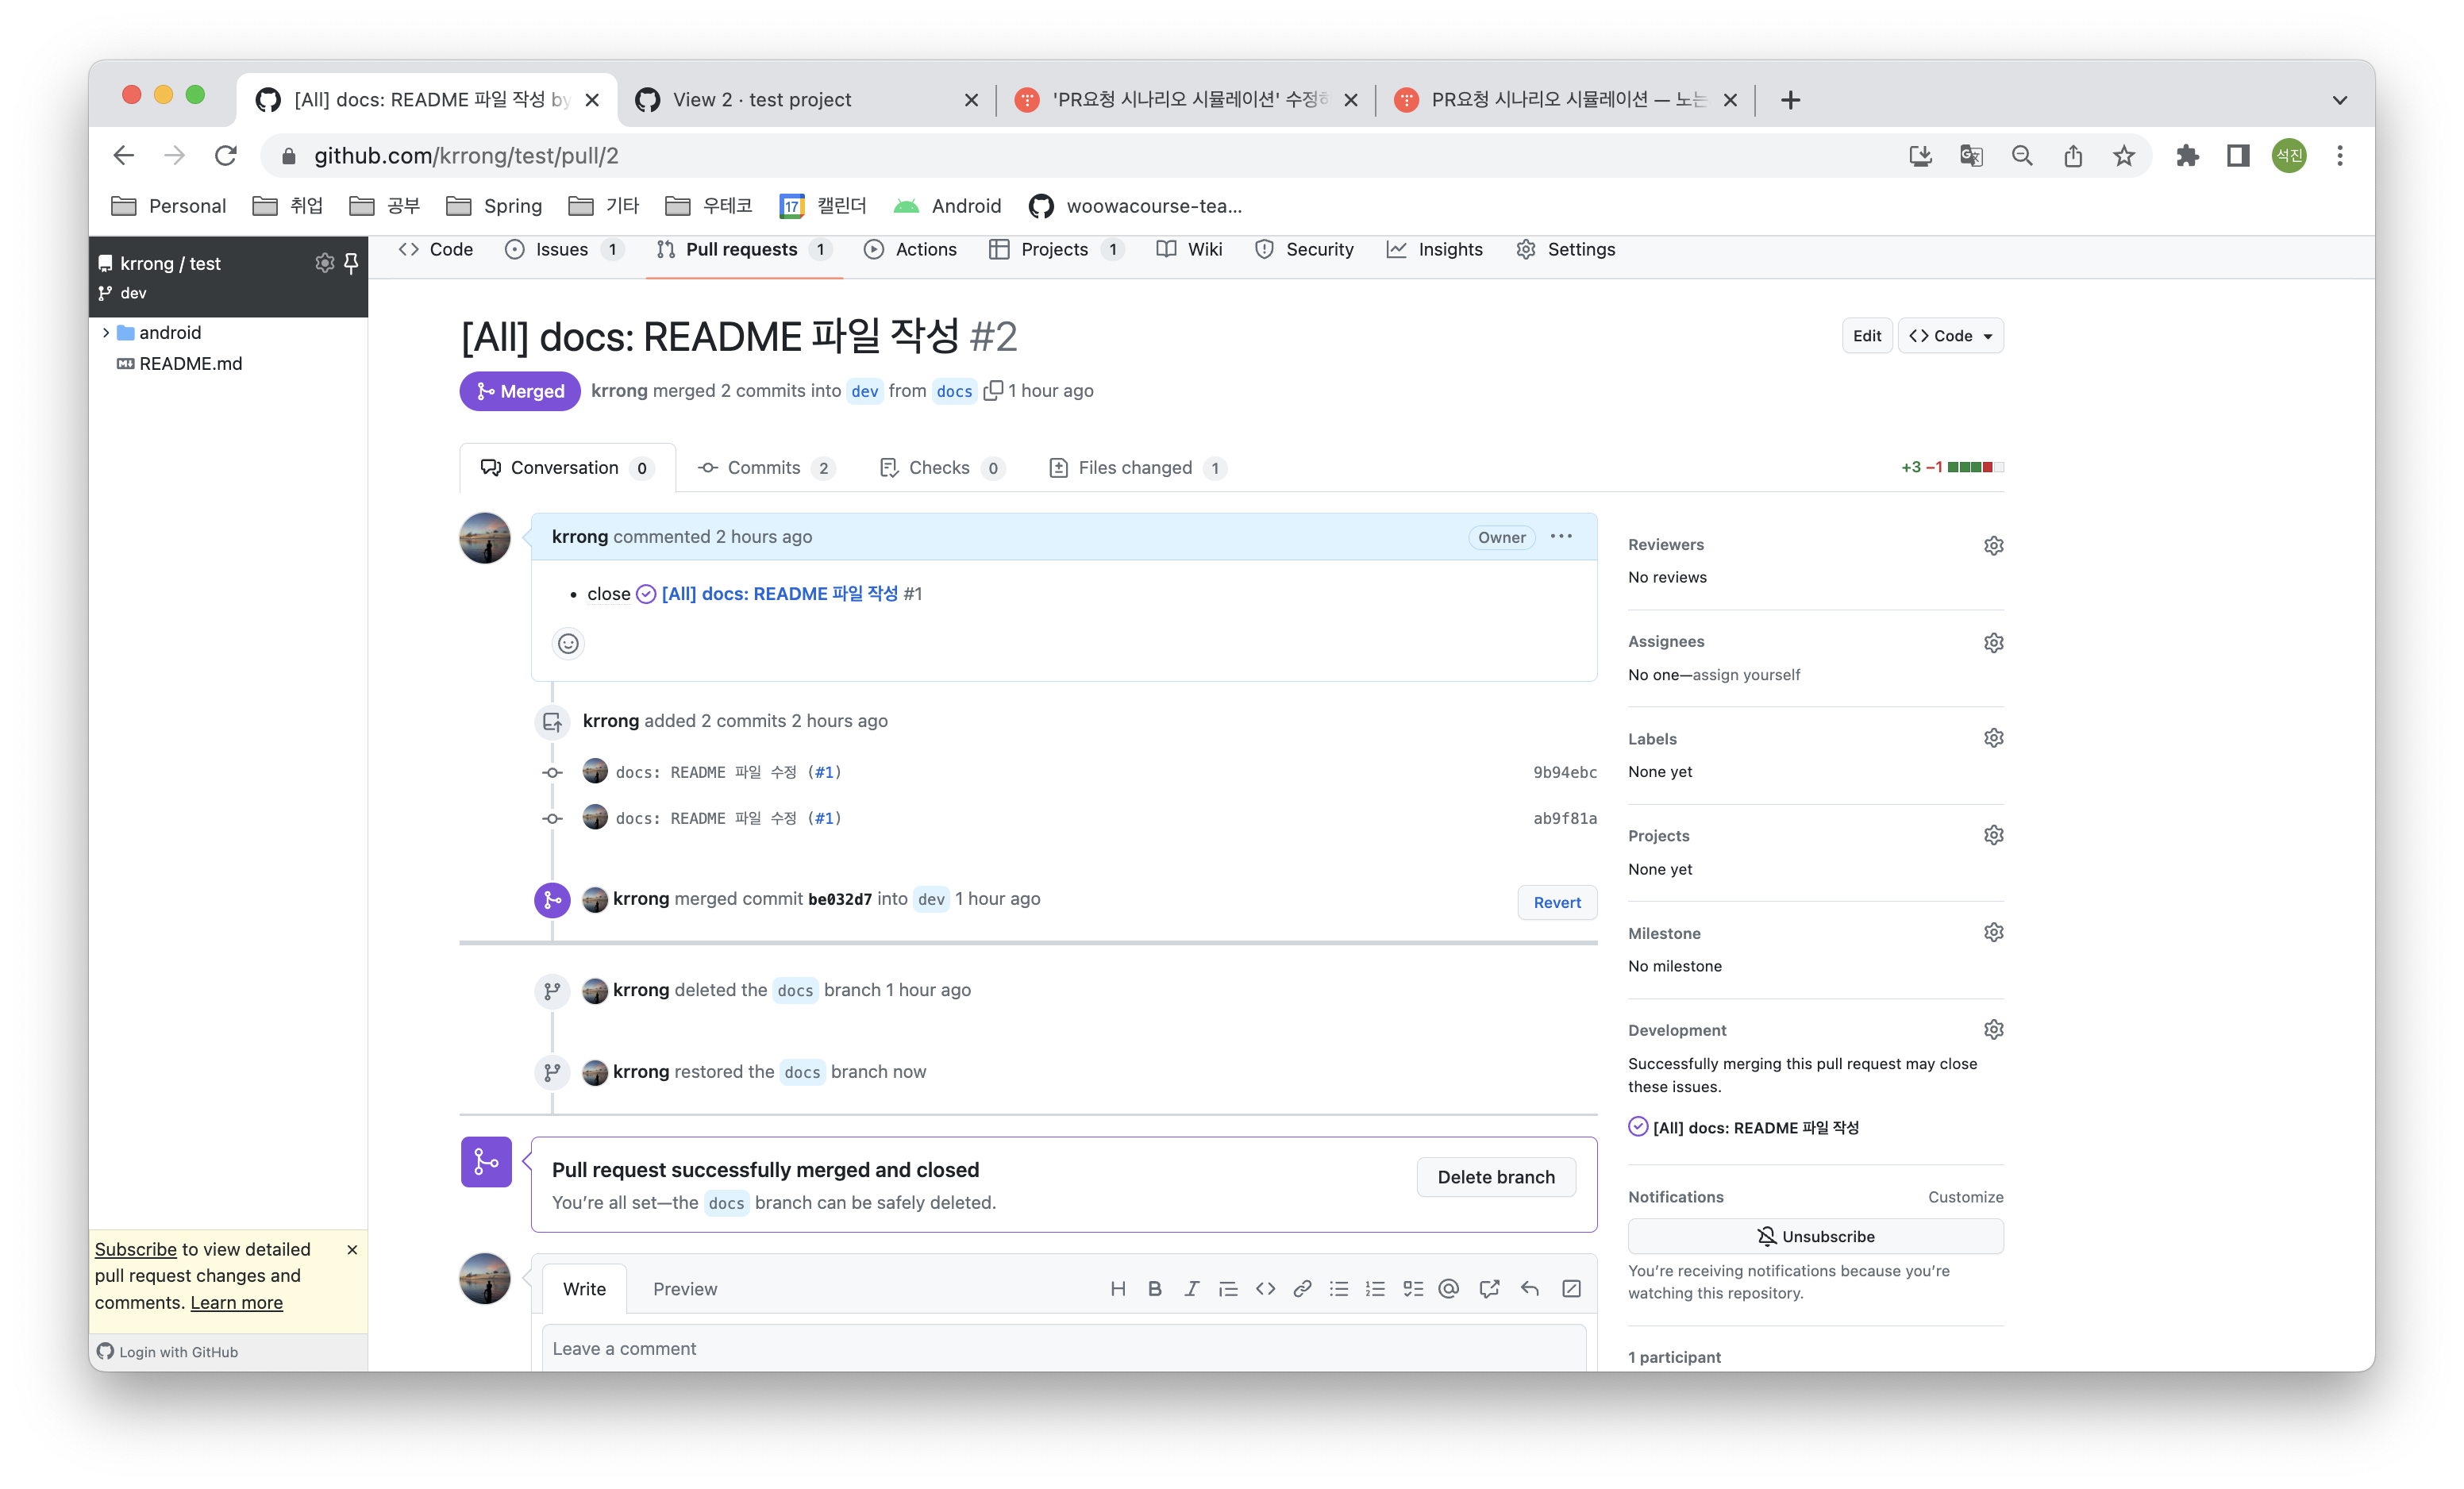
Task: Insert a saved reply from toolbar
Action: click(1530, 1289)
